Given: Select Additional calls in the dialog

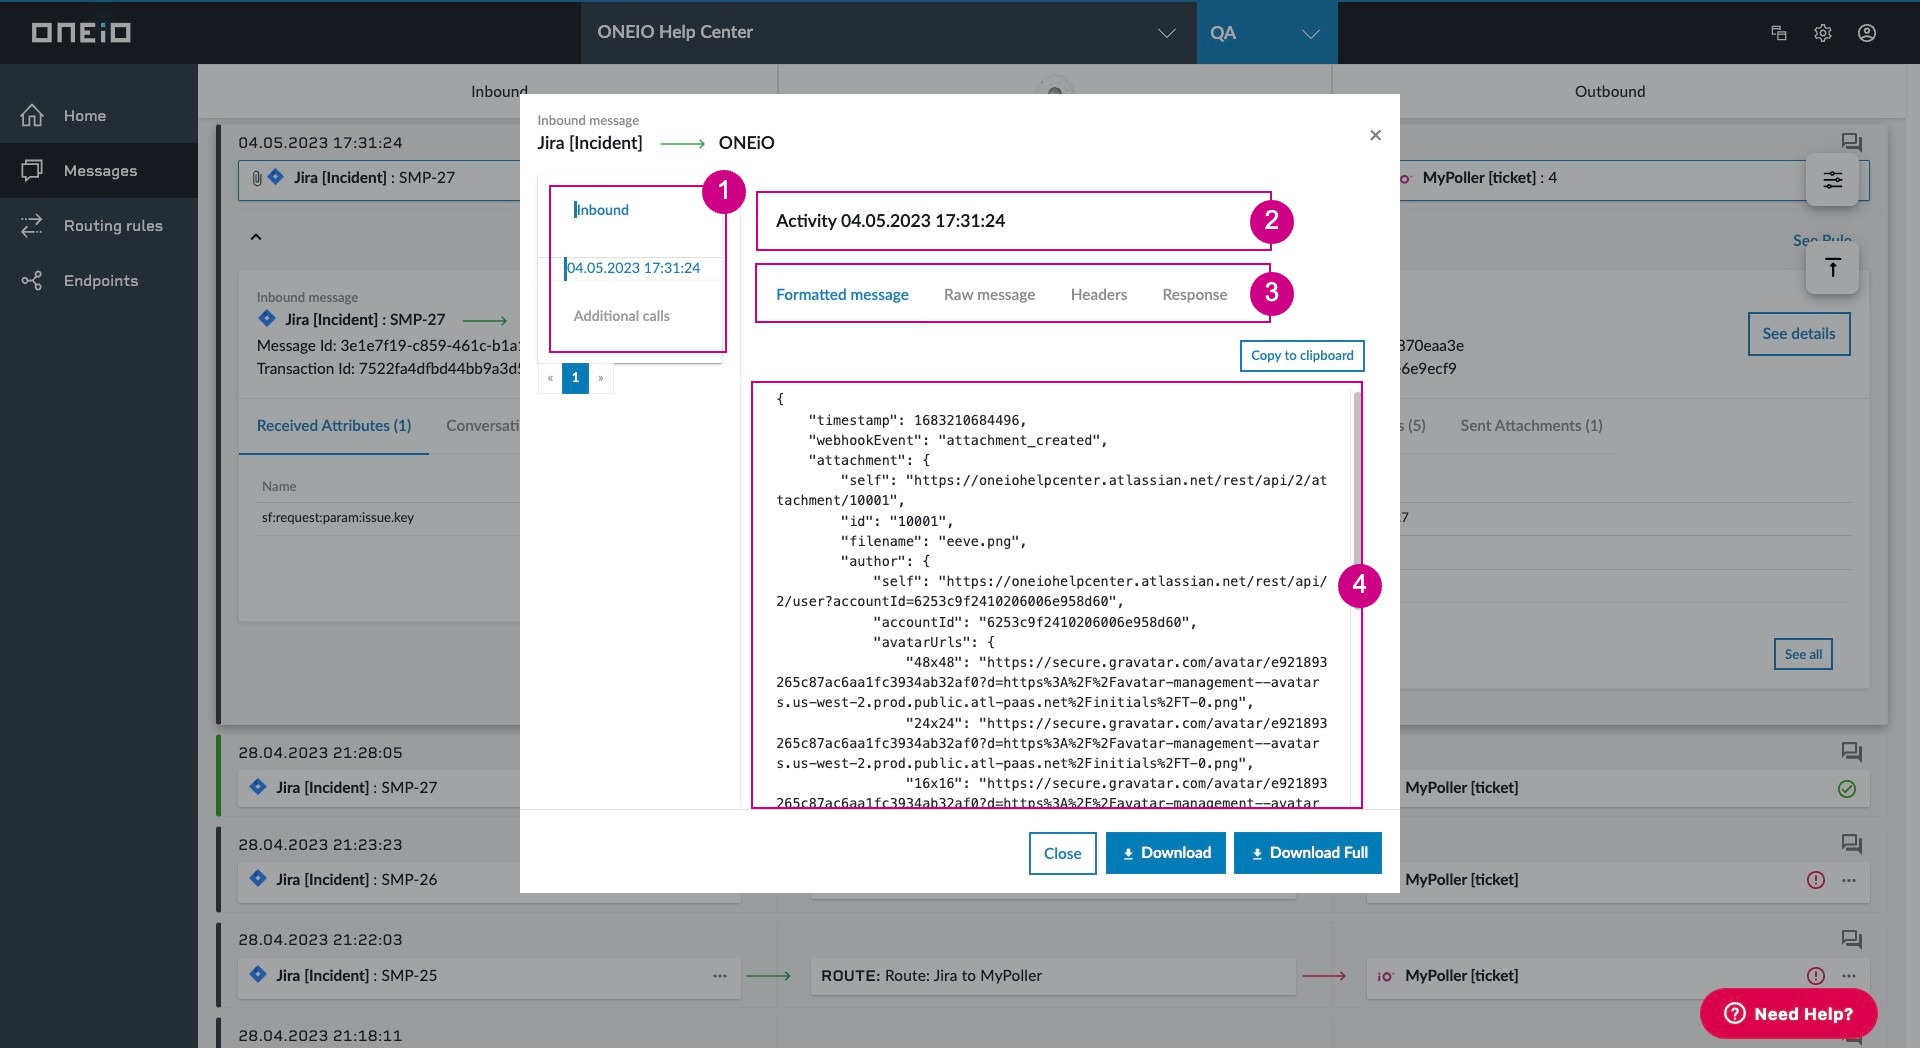Looking at the screenshot, I should point(621,316).
